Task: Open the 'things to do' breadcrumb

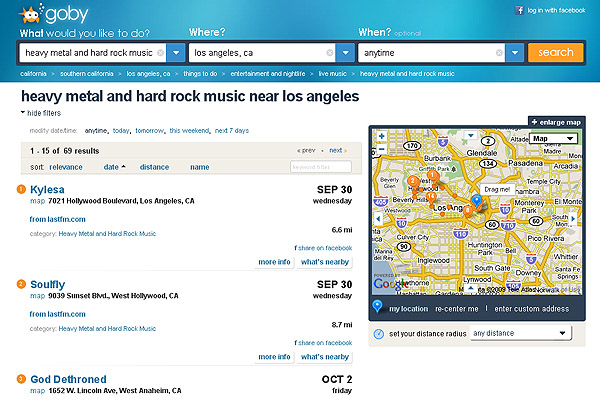Action: pyautogui.click(x=200, y=73)
